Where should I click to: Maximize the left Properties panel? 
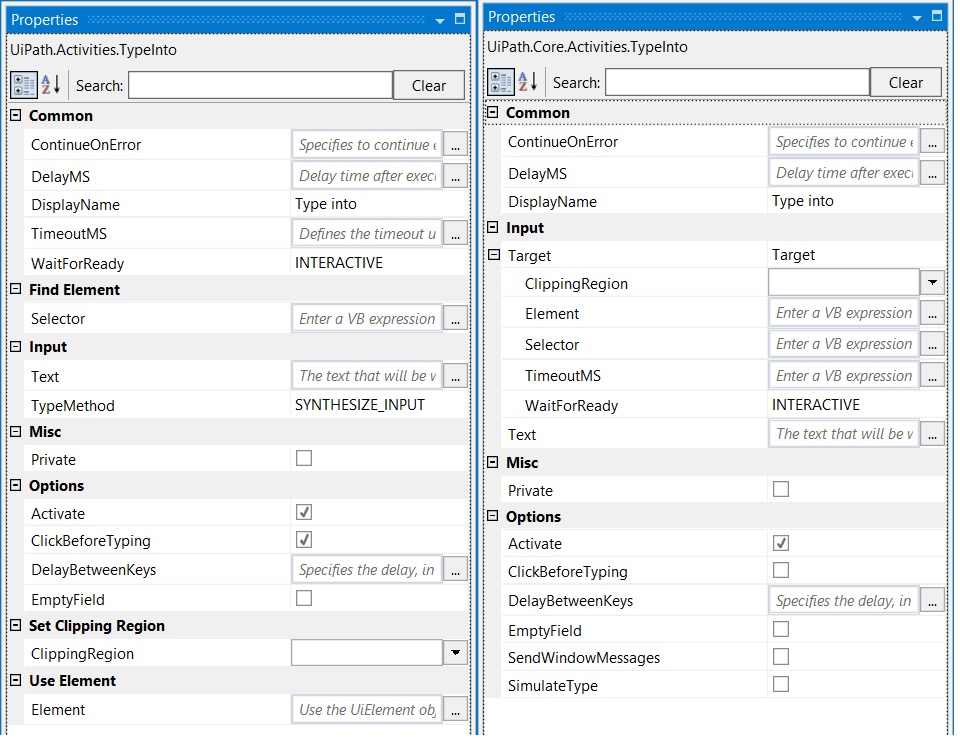point(460,19)
